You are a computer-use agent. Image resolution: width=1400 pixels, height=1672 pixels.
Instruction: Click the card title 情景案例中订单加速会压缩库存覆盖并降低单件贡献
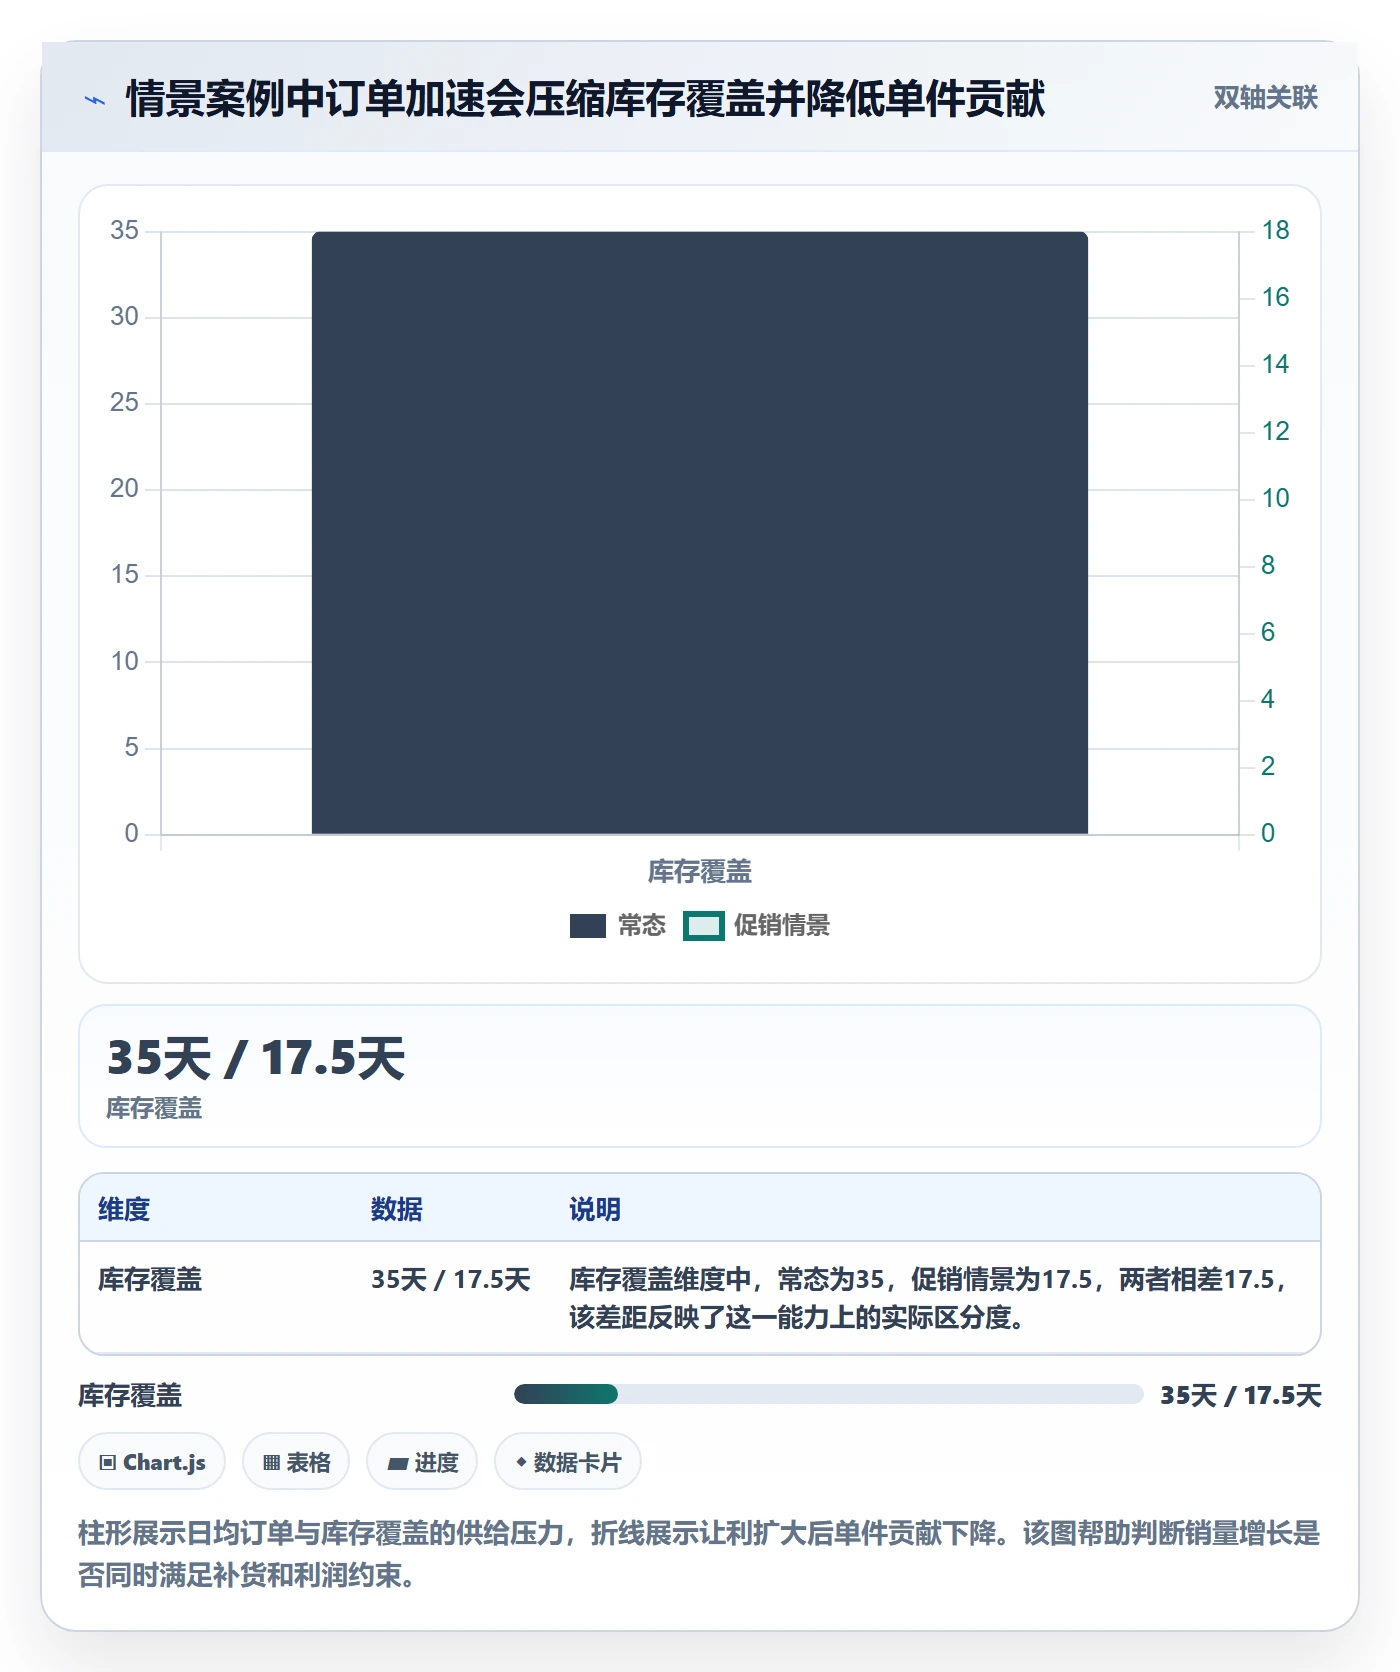tap(586, 99)
